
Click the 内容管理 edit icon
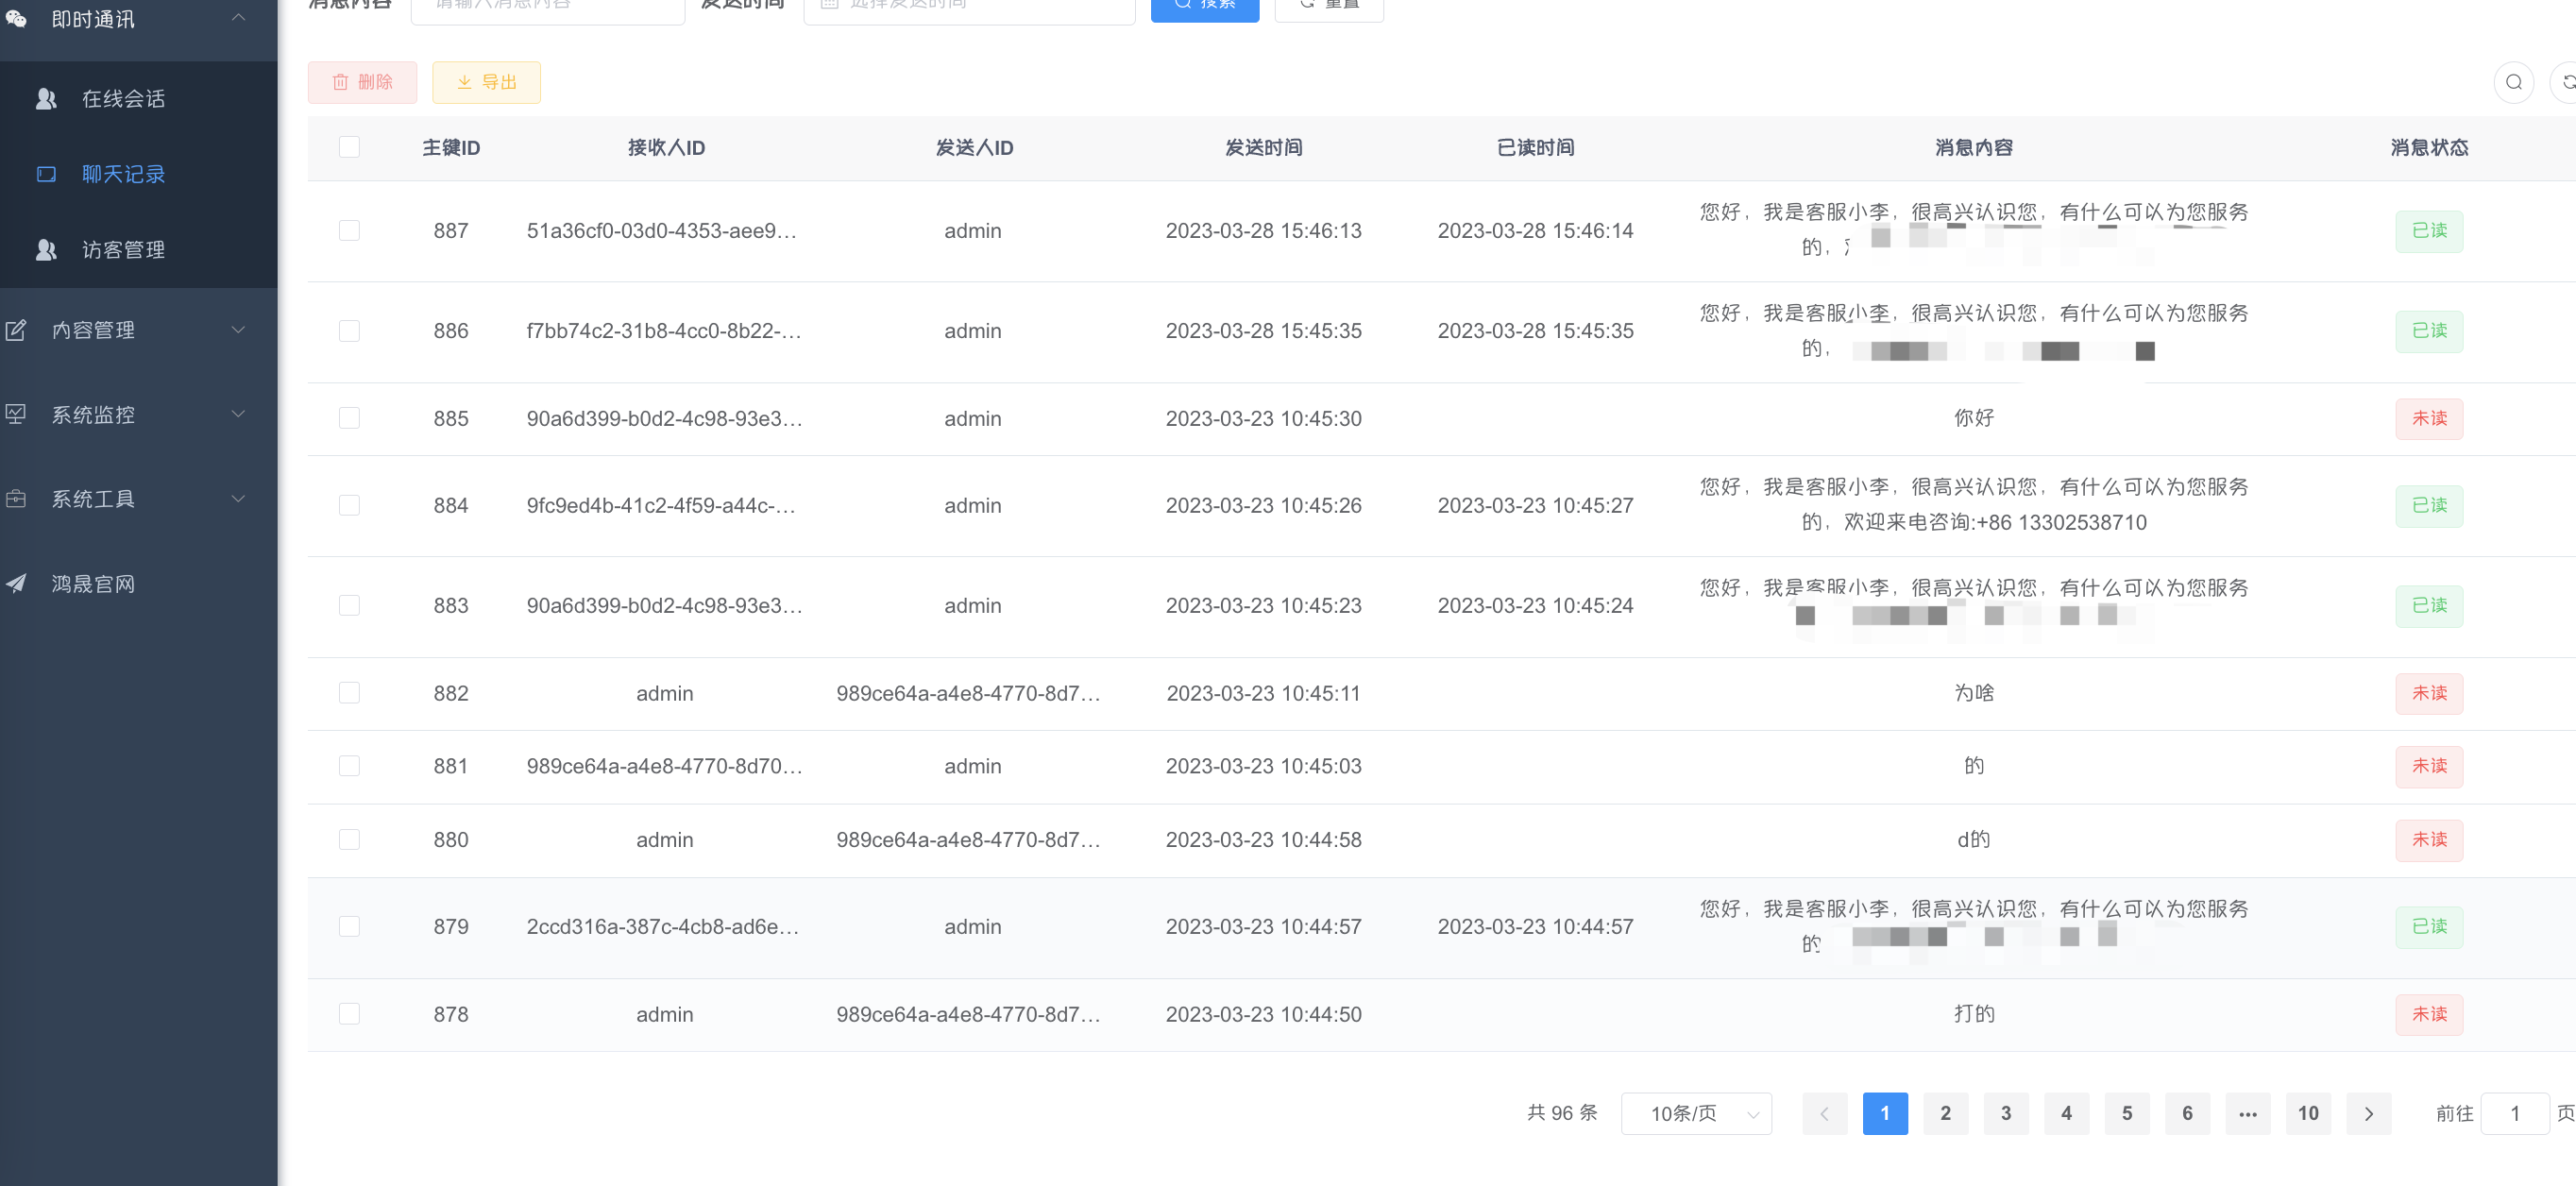[16, 330]
